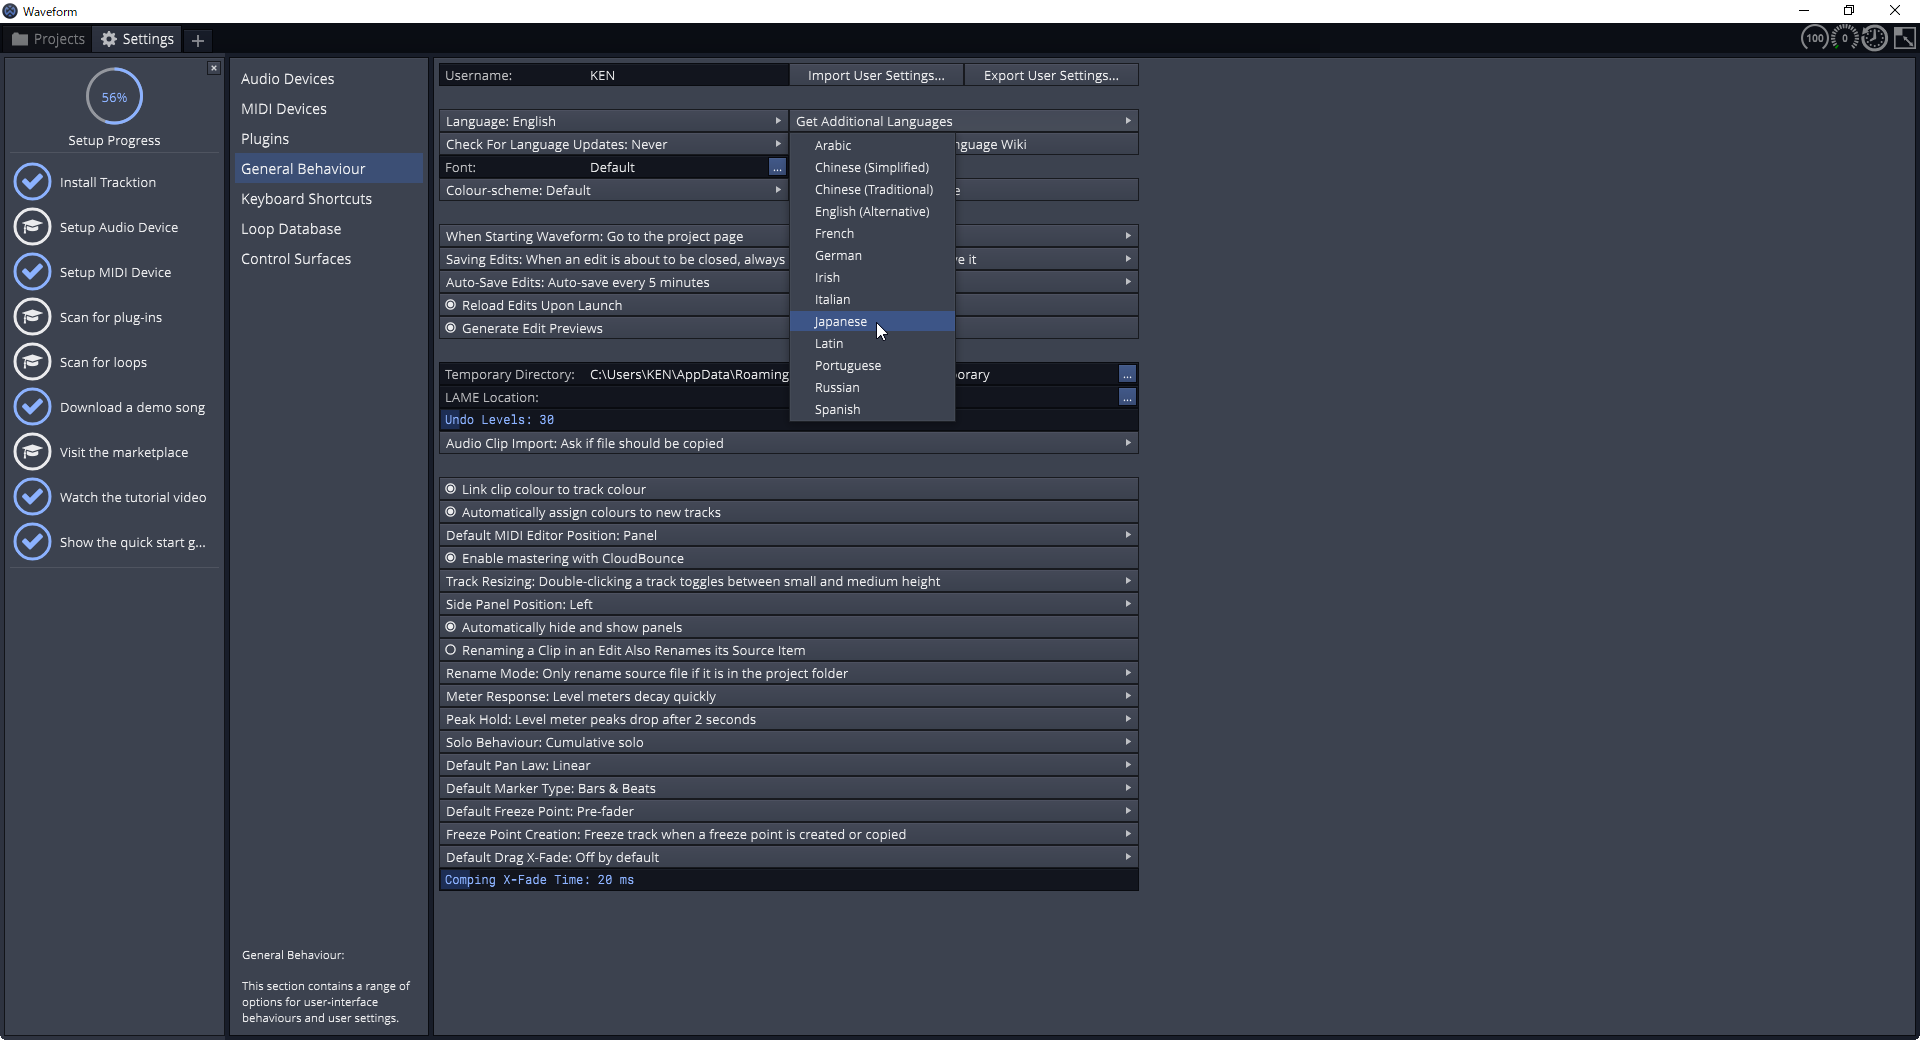Toggle Link clip colour to track colour

click(788, 489)
